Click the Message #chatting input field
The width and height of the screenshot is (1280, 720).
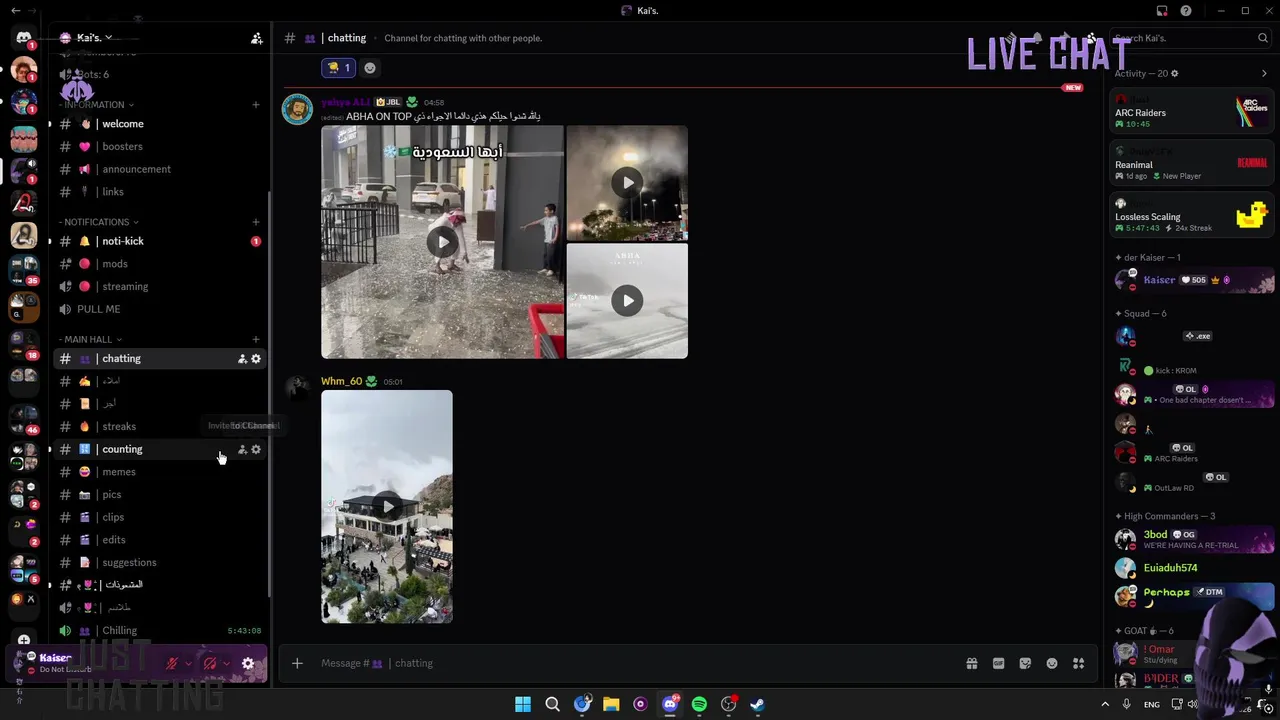coord(640,663)
